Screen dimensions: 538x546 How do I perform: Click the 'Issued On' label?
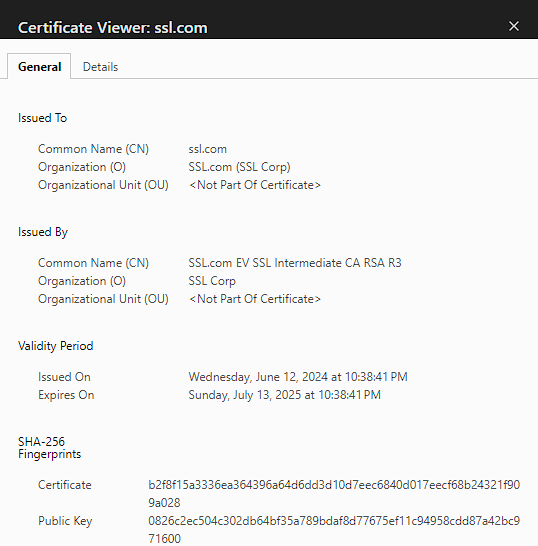pos(64,377)
